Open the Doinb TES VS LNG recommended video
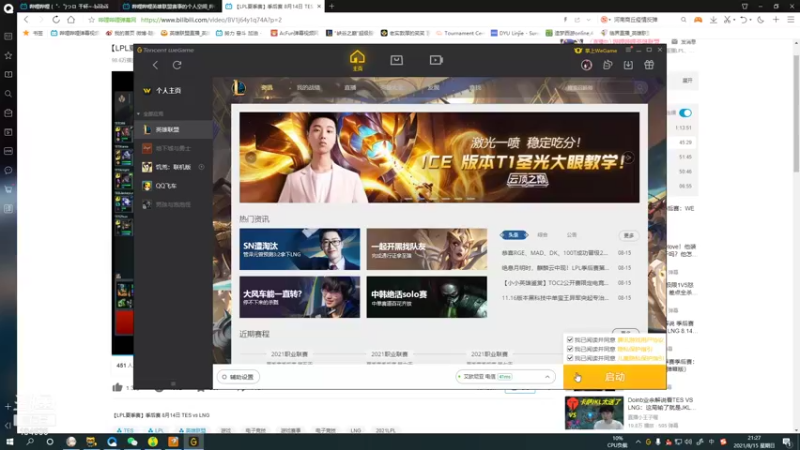 [x=630, y=412]
